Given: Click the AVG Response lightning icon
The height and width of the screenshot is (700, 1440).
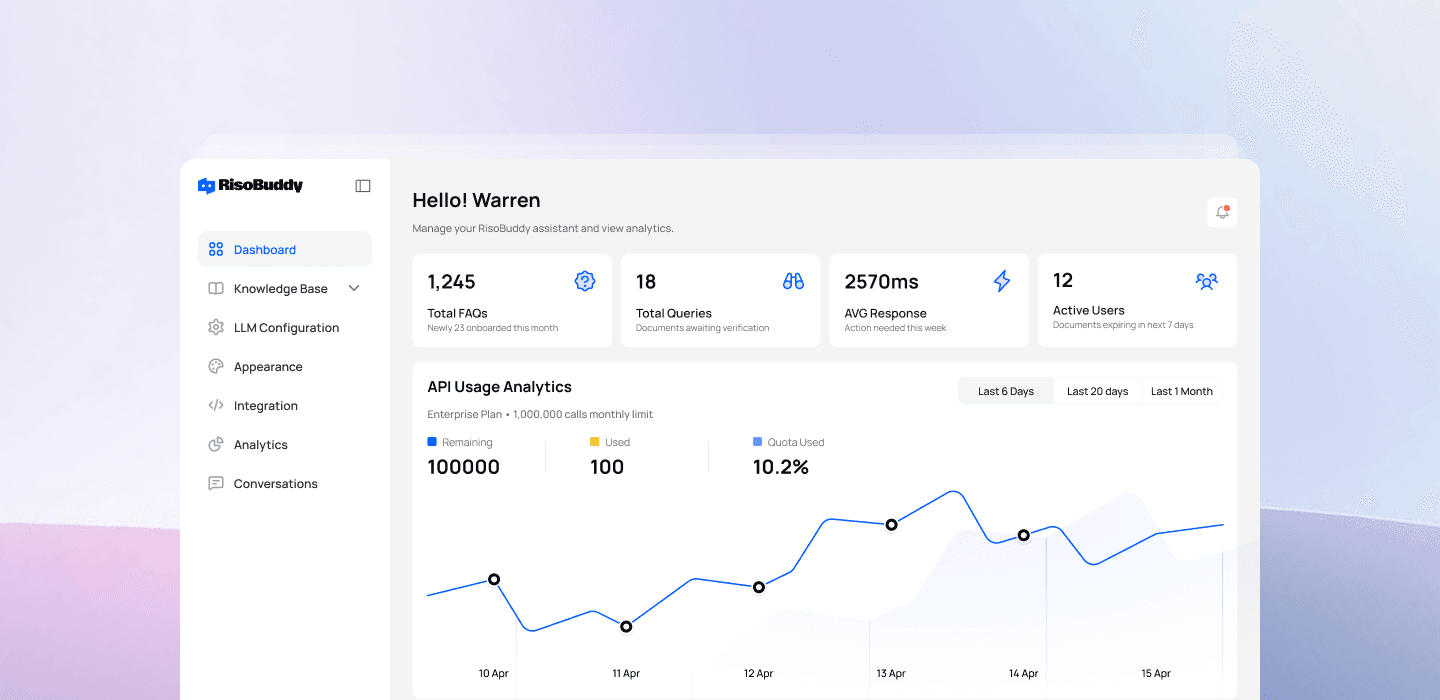Looking at the screenshot, I should click(1001, 281).
